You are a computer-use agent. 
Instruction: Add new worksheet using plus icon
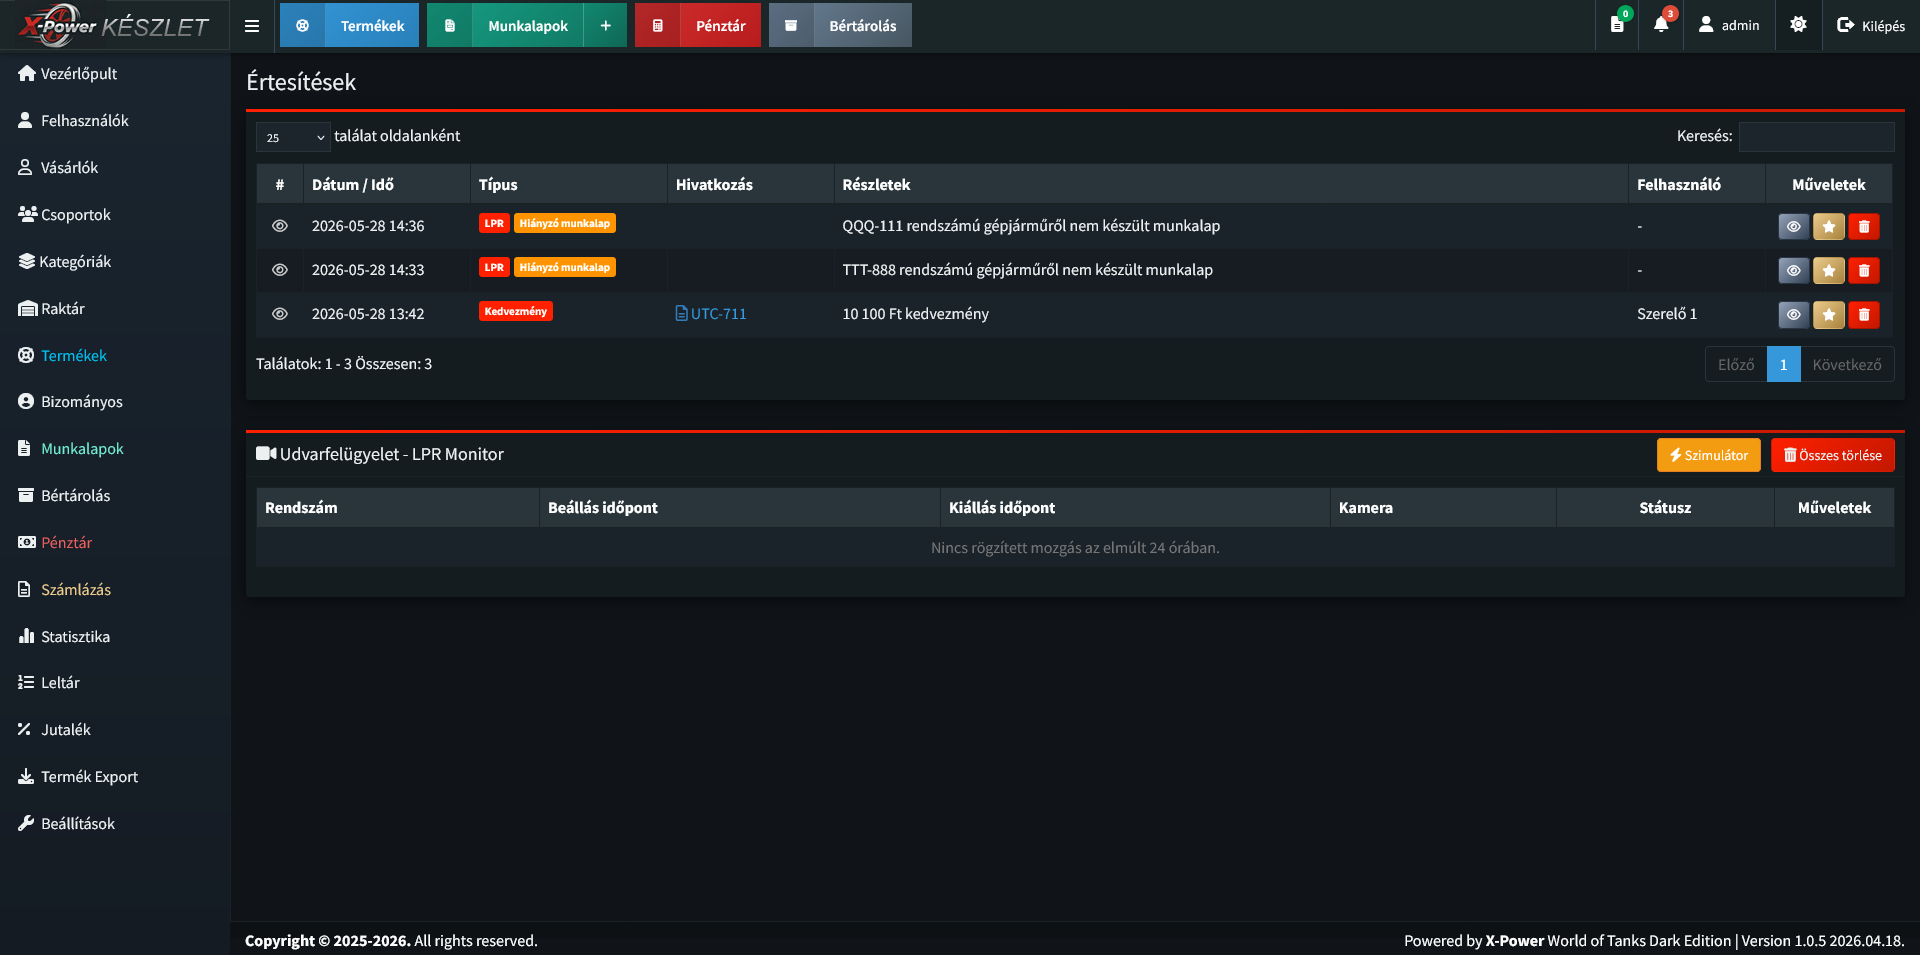[x=605, y=25]
